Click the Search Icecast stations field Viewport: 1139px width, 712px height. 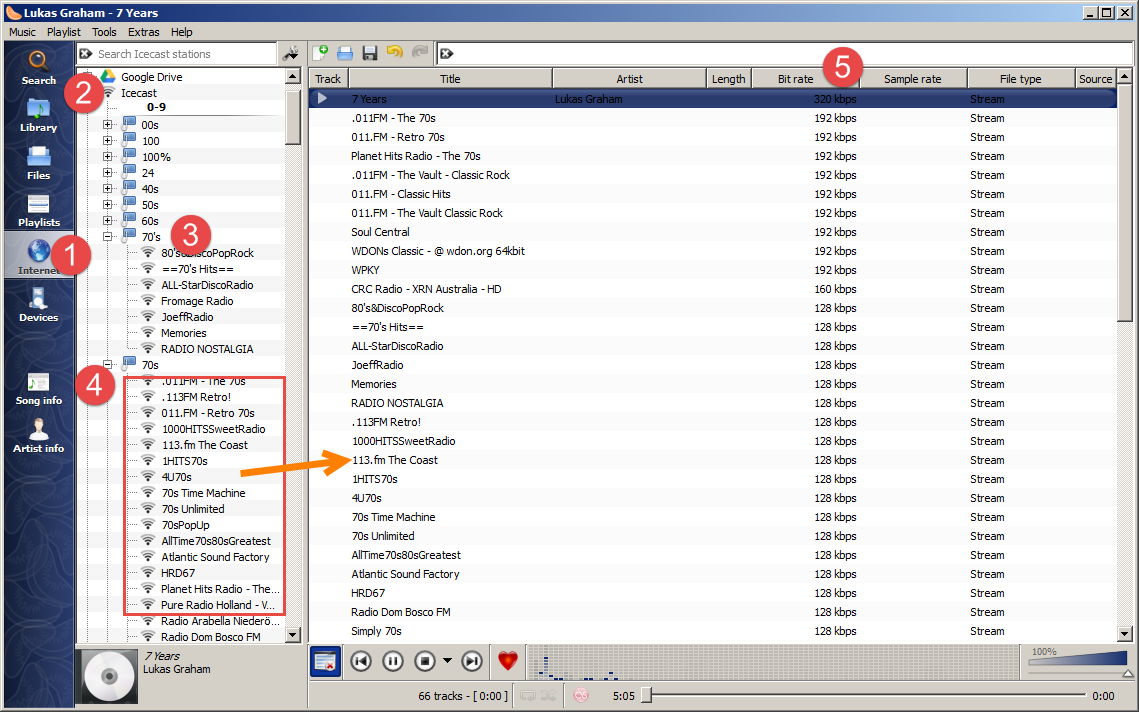(x=185, y=54)
